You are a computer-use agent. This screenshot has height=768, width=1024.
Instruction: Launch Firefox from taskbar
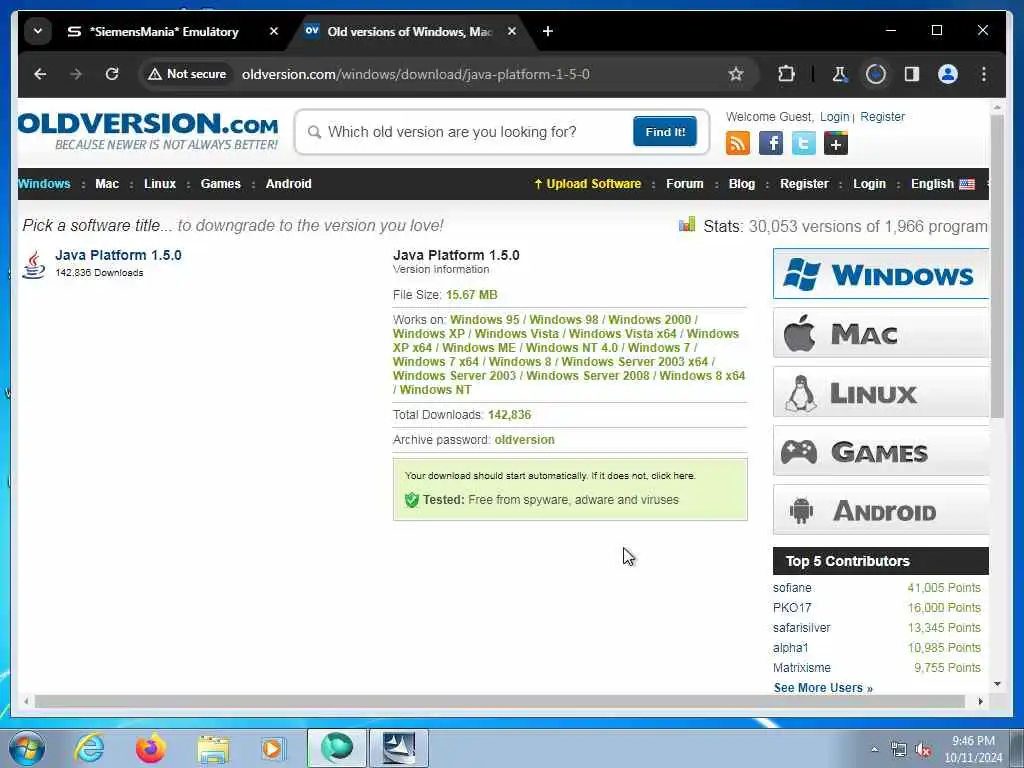[150, 748]
